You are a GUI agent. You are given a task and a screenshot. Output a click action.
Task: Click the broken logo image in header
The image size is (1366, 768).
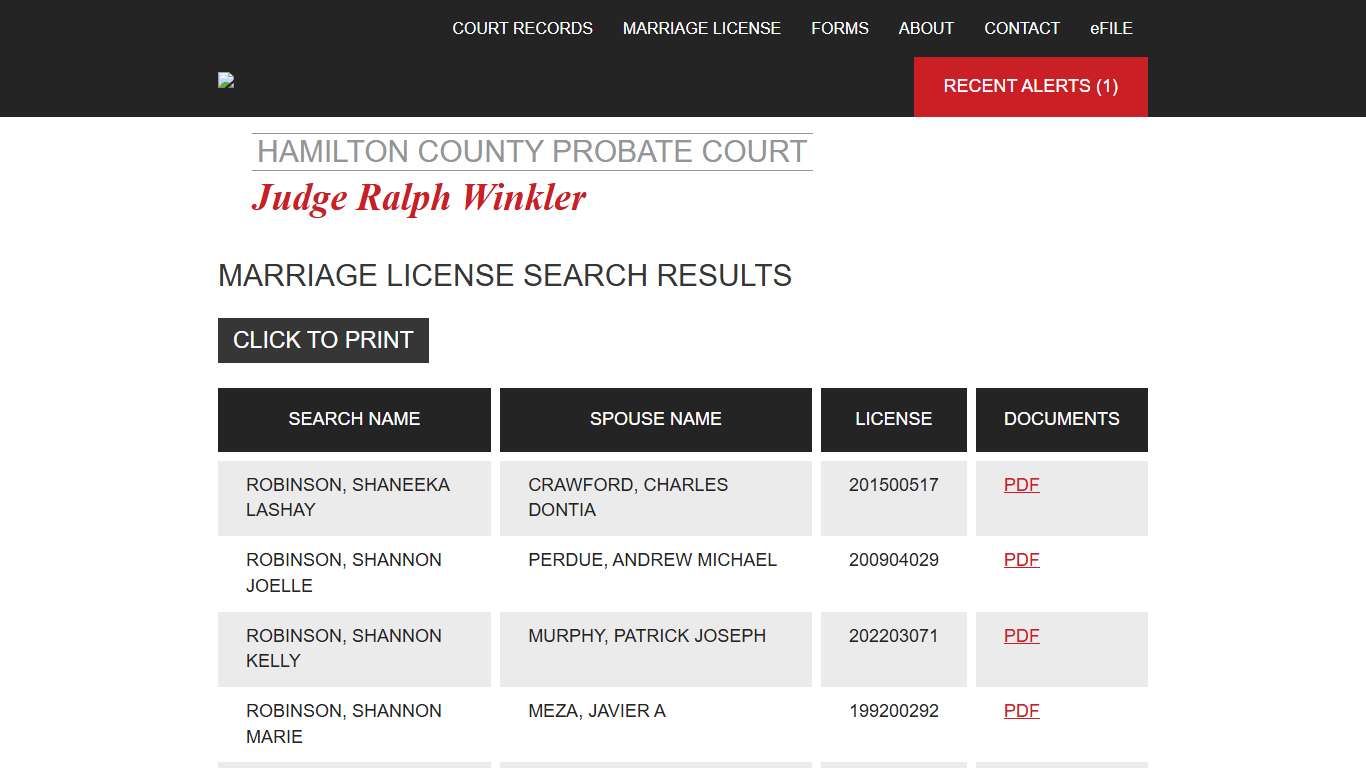click(226, 81)
